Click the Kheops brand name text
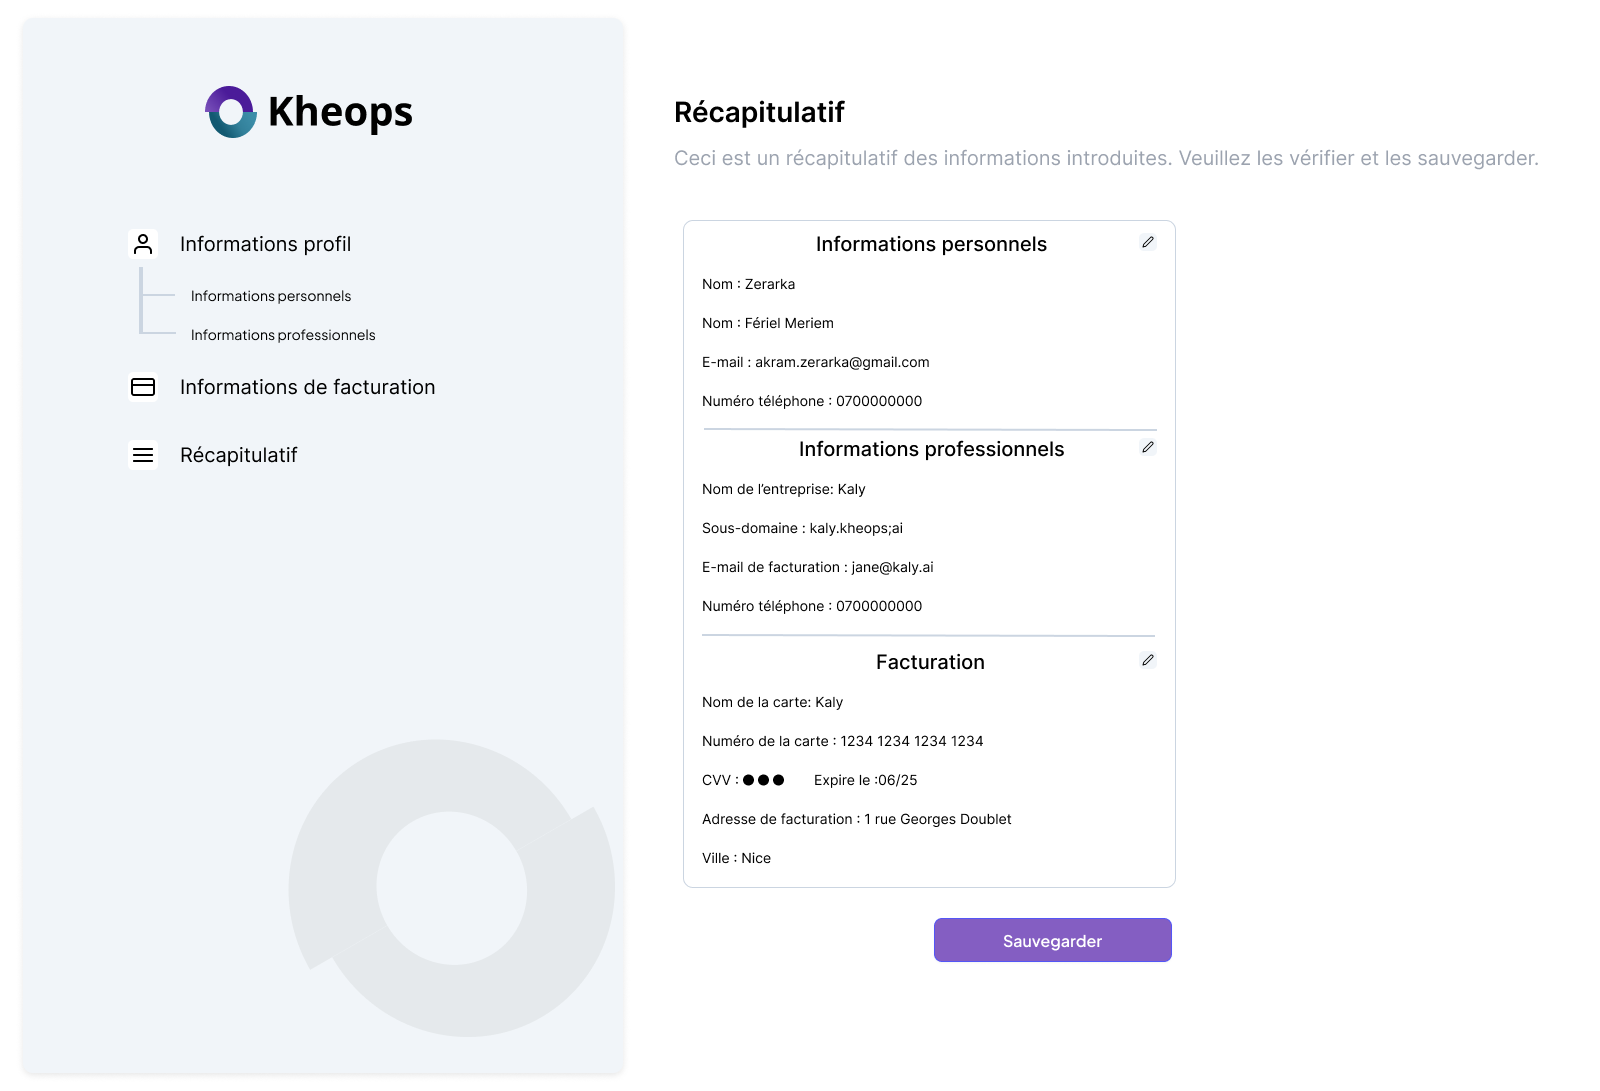Screen dimensions: 1600x1091 [340, 112]
